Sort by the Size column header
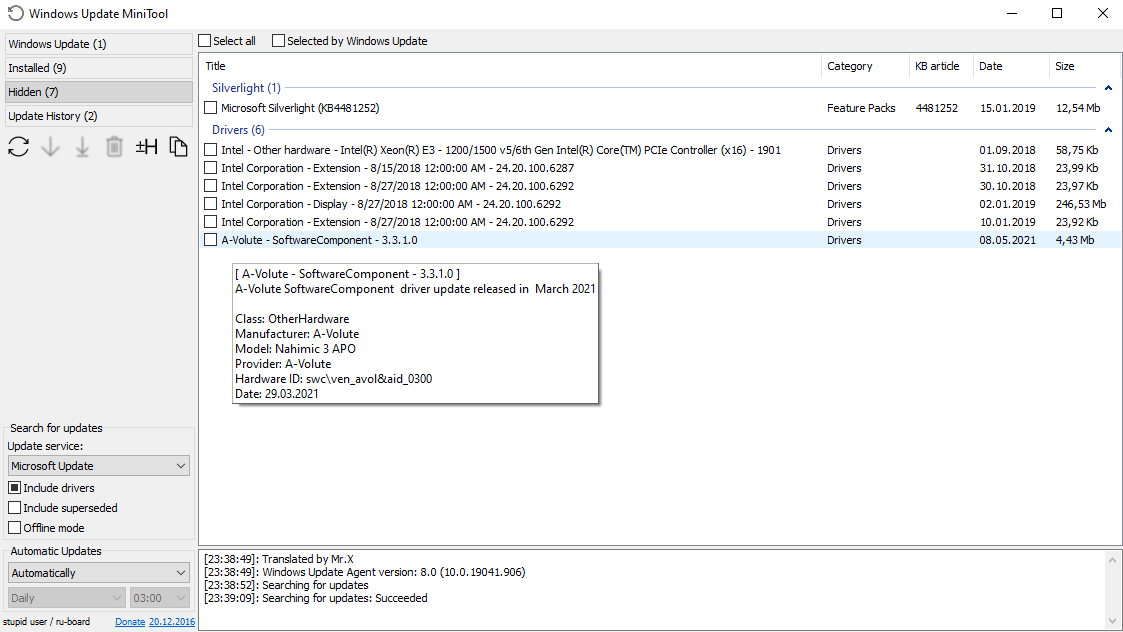1123x632 pixels. (x=1084, y=66)
